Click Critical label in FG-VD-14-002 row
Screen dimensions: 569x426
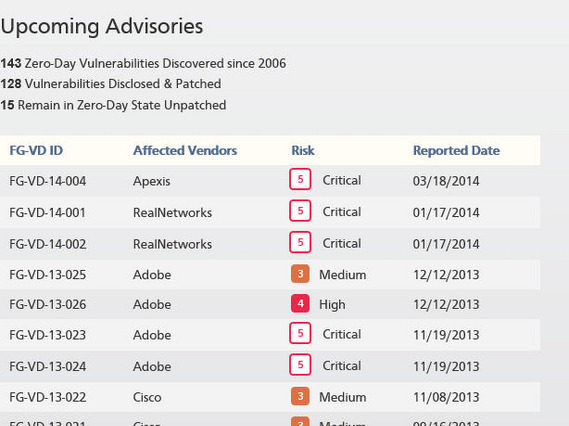coord(342,243)
